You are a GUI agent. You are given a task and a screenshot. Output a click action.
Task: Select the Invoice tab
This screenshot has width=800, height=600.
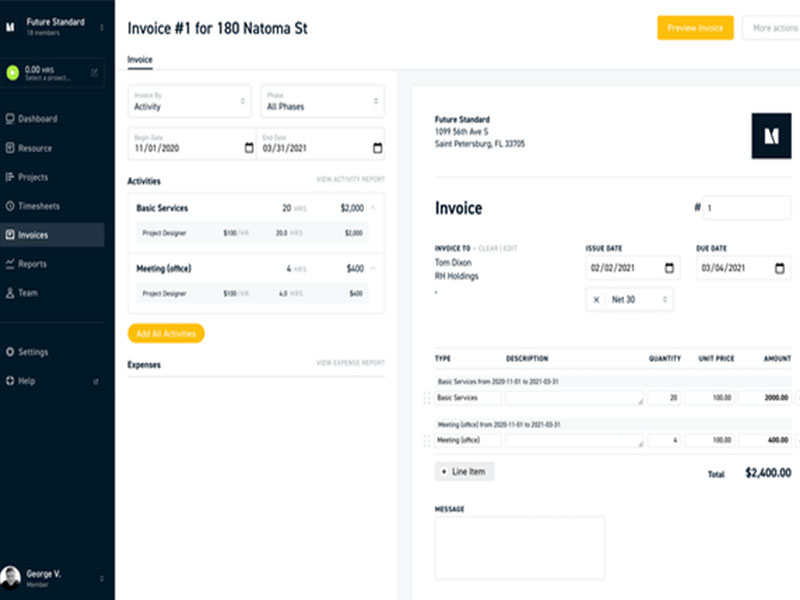(140, 60)
